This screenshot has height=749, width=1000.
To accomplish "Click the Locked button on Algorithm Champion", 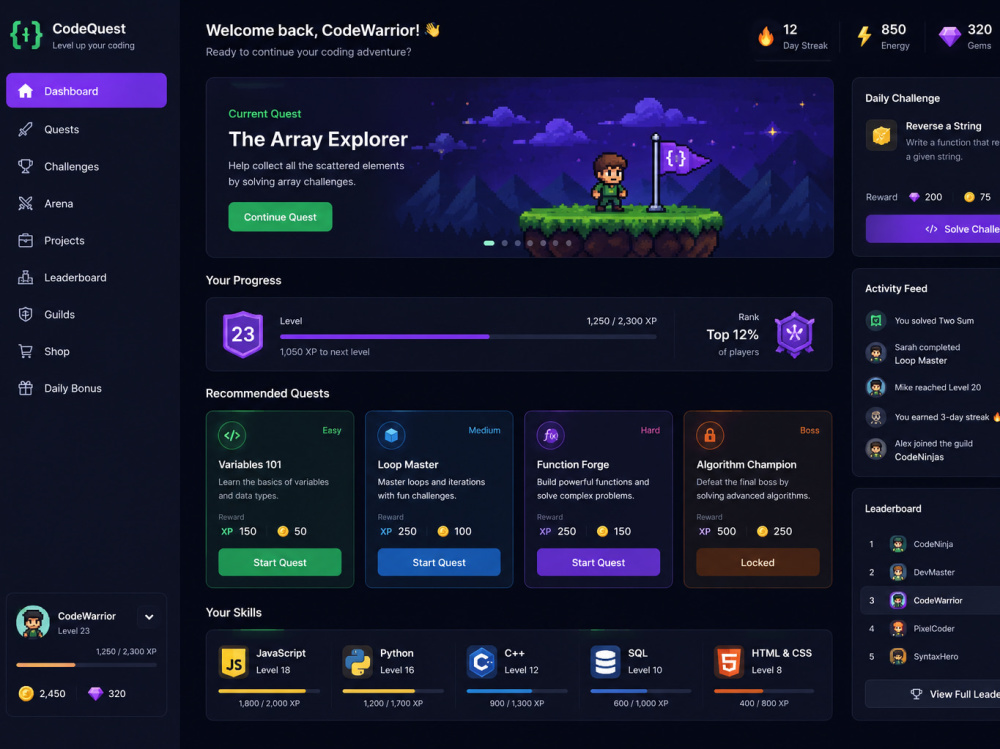I will (758, 562).
